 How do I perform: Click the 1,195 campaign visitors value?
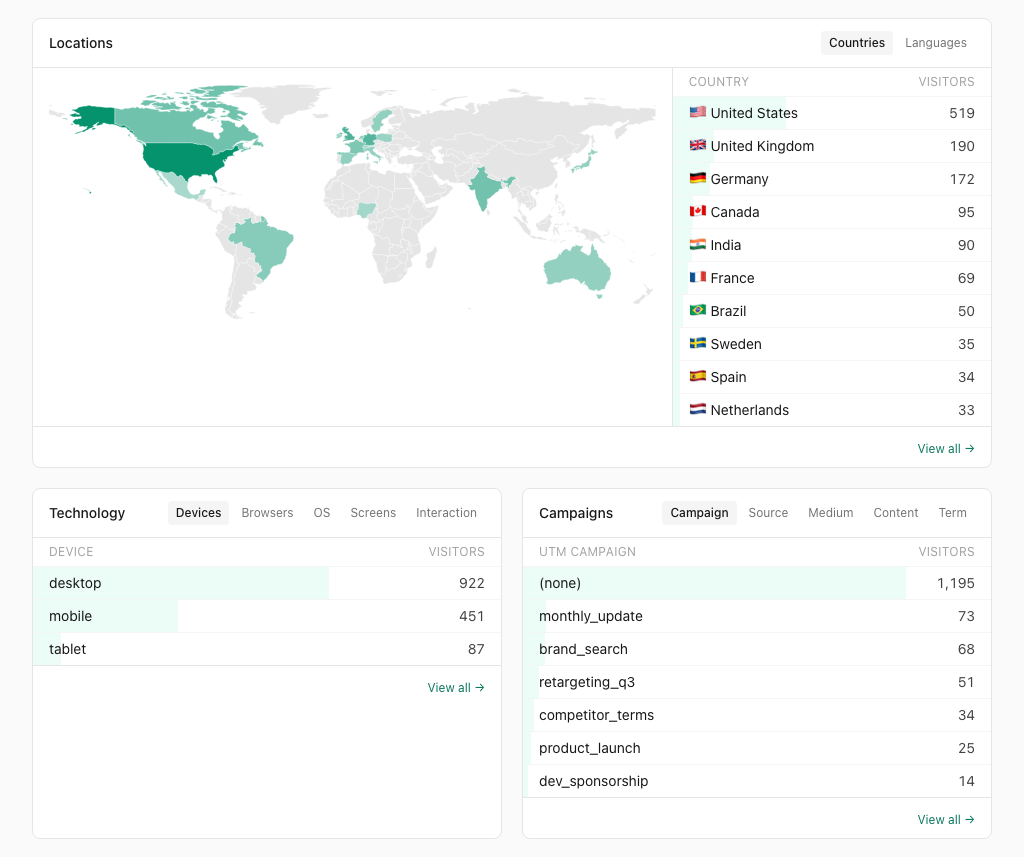point(955,583)
